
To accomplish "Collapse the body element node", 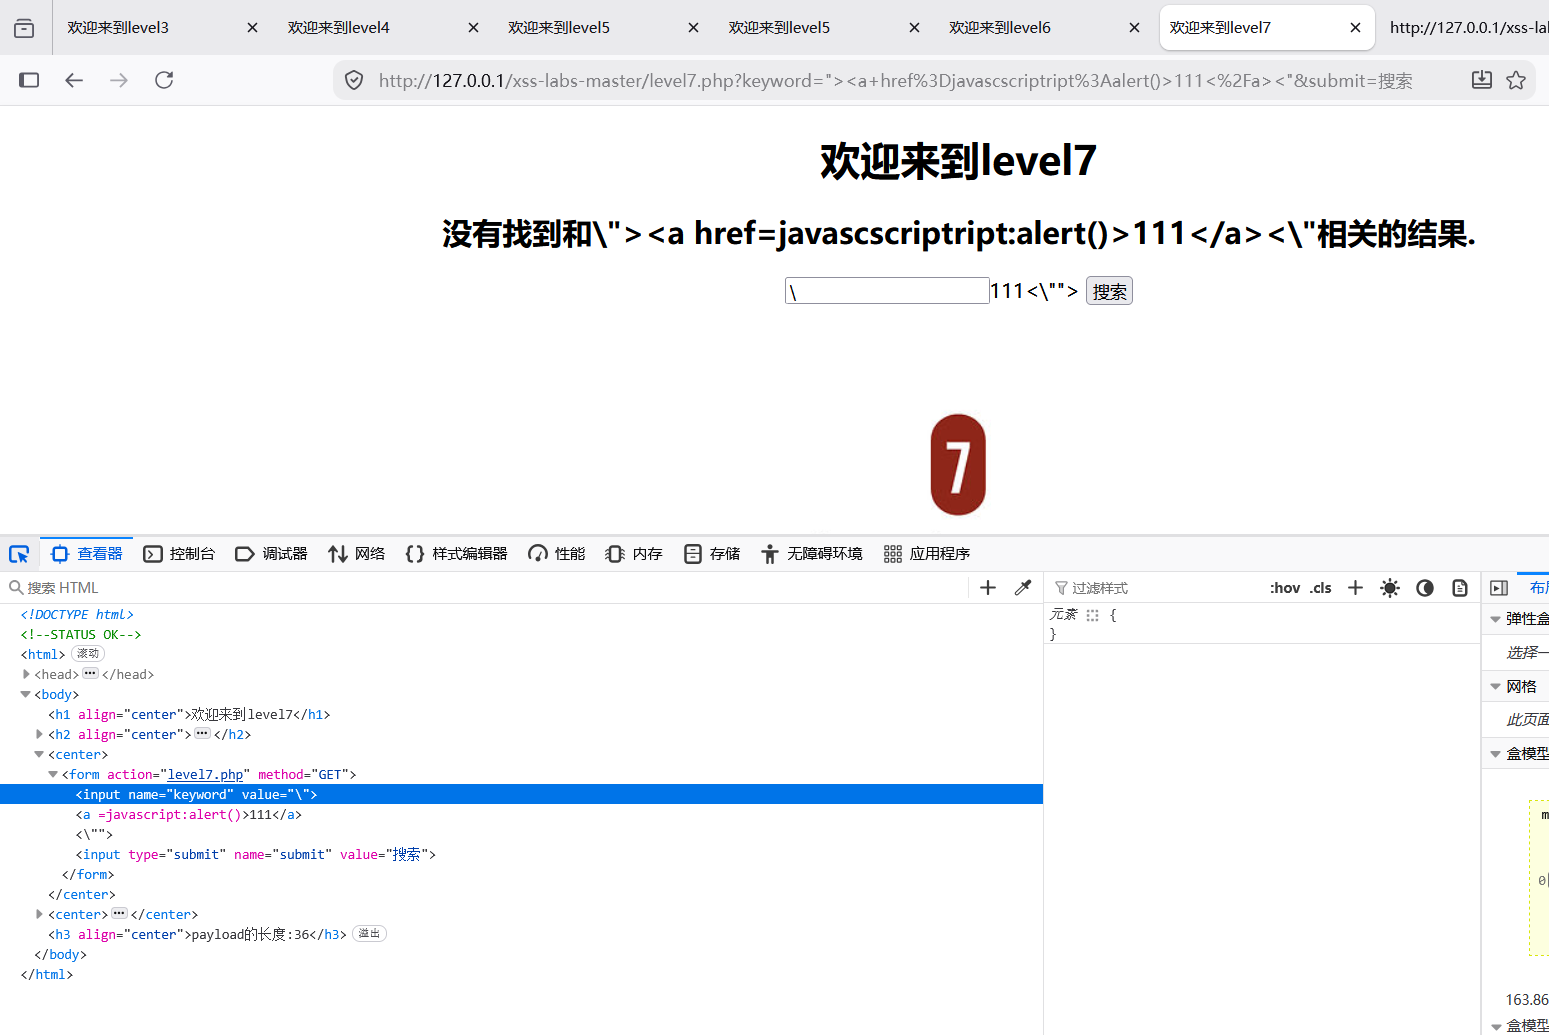I will pos(26,694).
